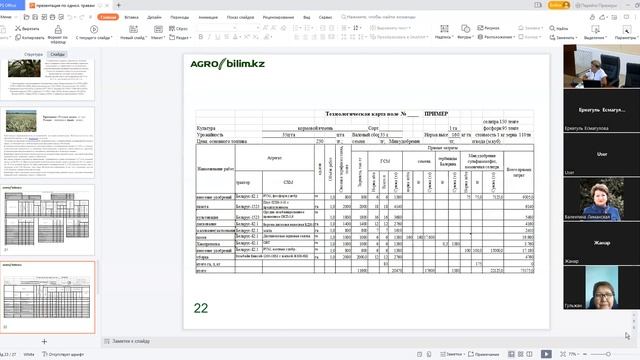The width and height of the screenshot is (640, 360).
Task: Open the font name combo box
Action: tap(217, 28)
